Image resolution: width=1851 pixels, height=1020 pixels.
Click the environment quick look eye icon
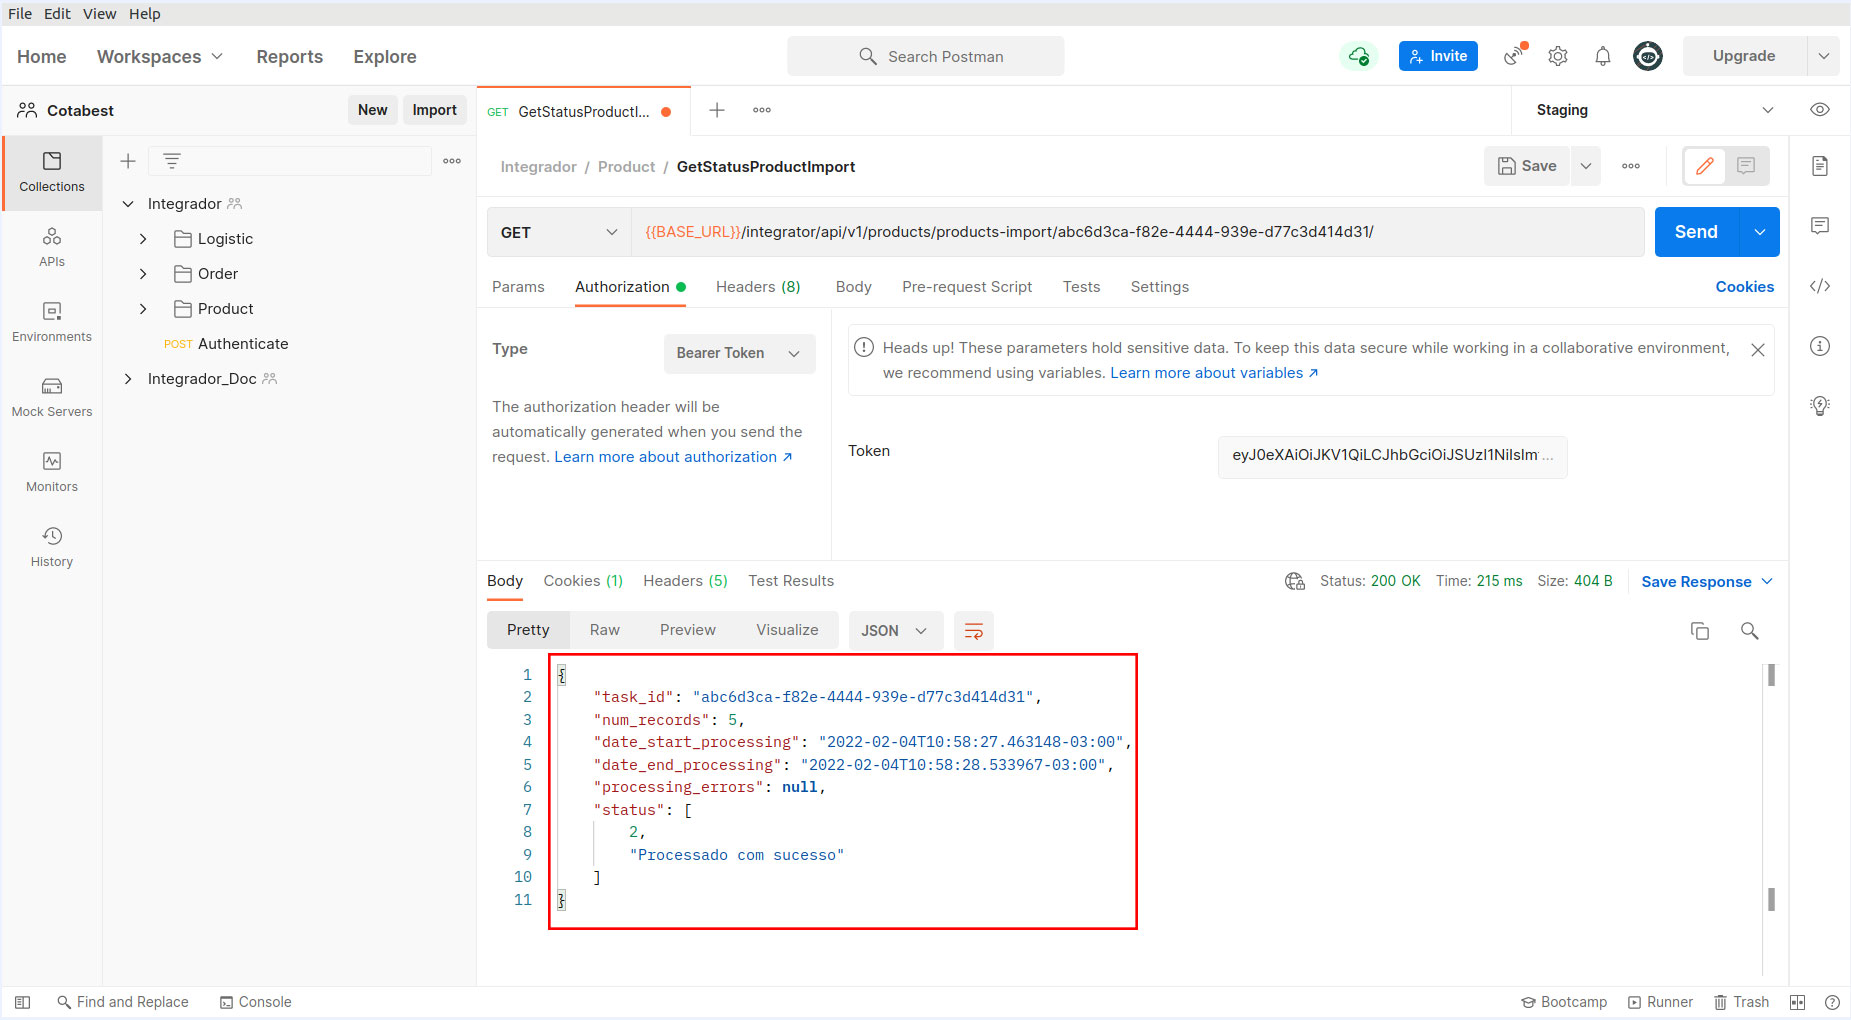(1820, 110)
